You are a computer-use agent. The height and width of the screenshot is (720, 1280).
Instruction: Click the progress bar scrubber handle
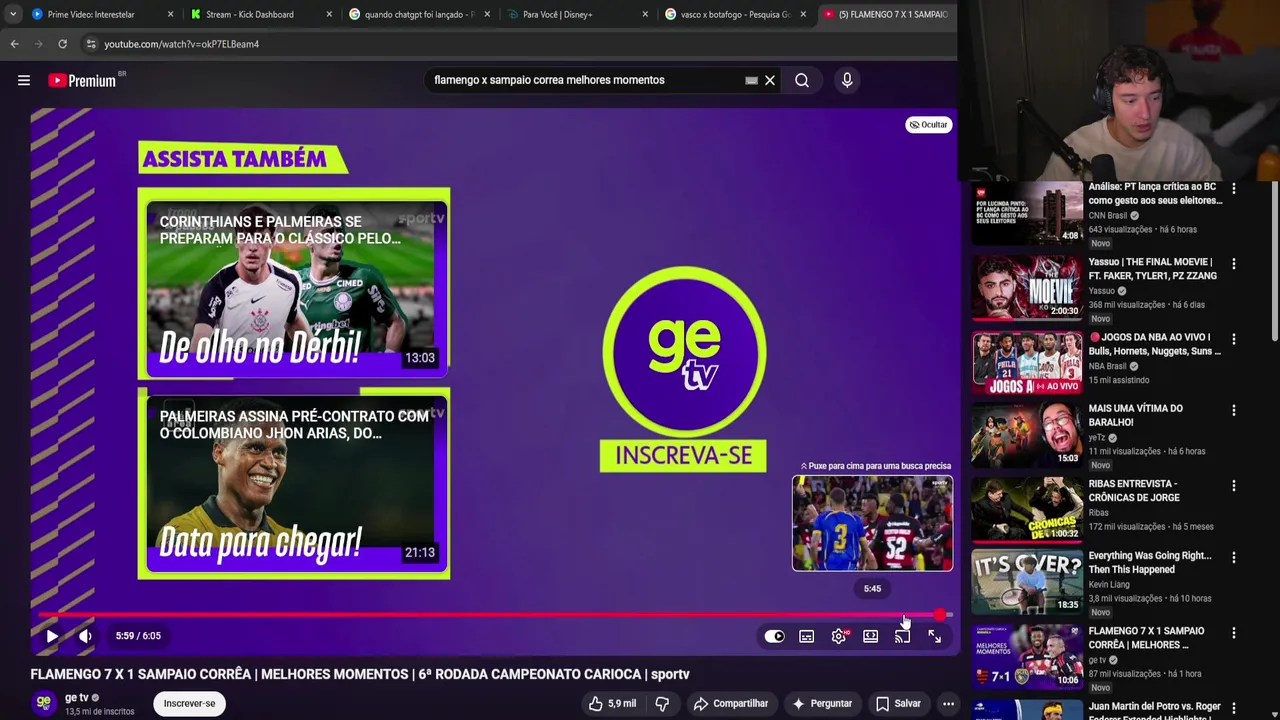[940, 615]
